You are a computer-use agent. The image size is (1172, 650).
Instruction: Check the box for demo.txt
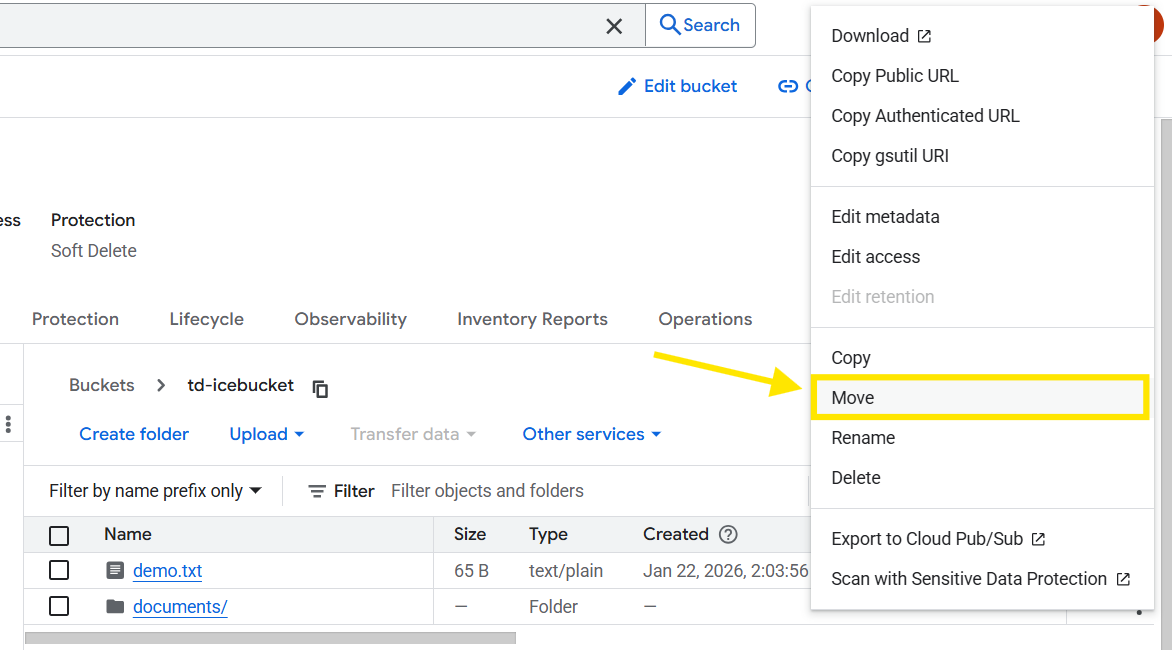[59, 570]
